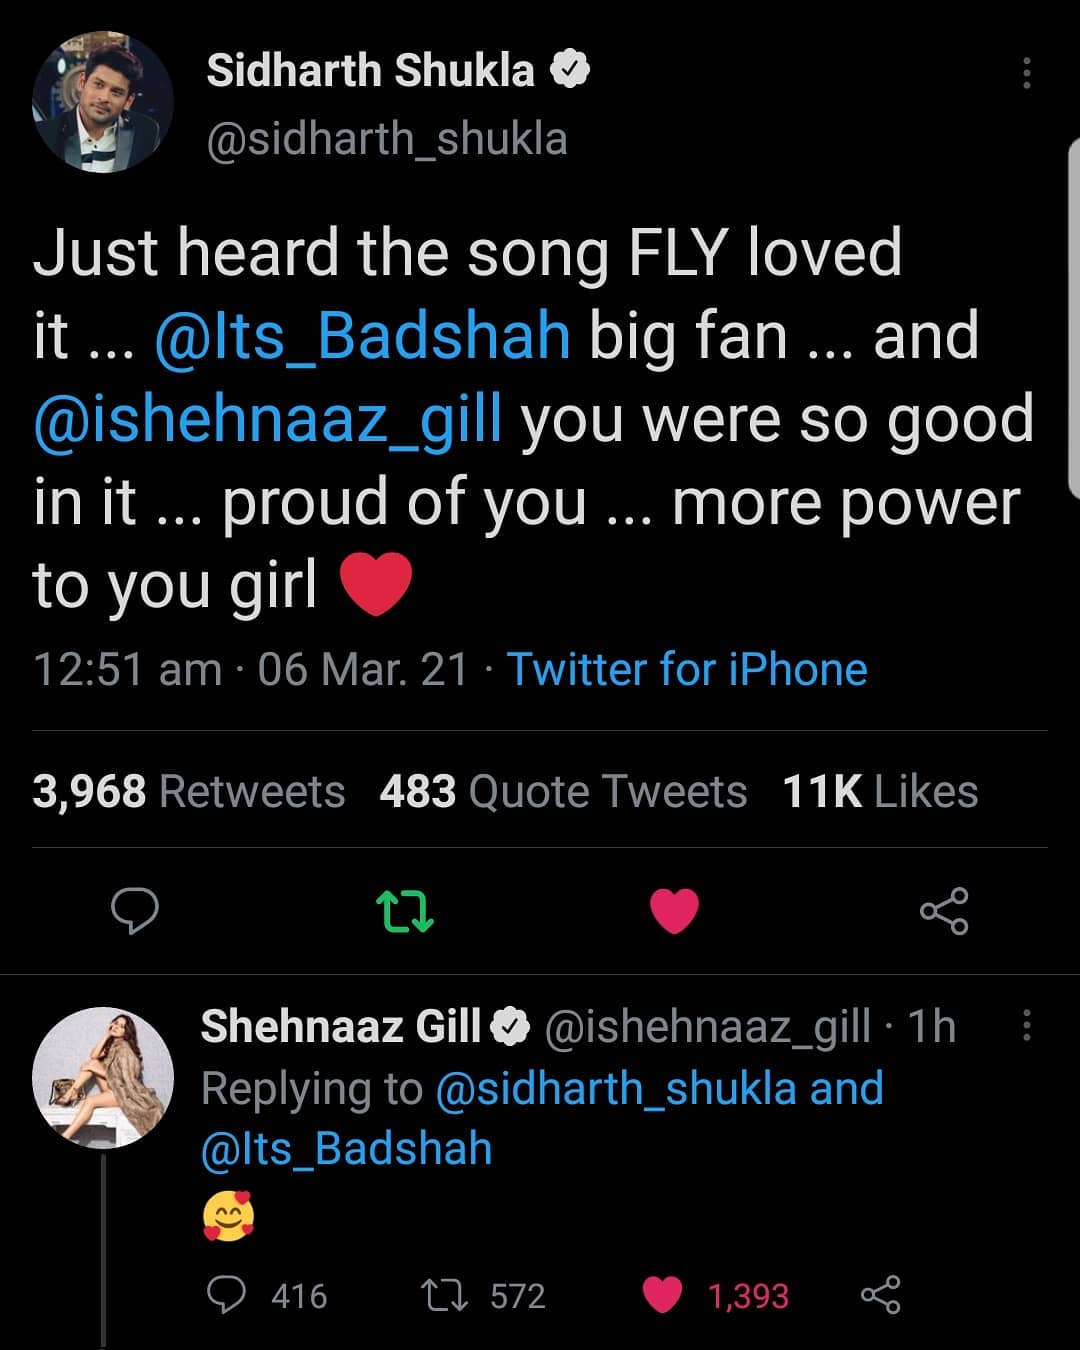
Task: Share Shehnaaz Gill's reply
Action: point(880,1295)
